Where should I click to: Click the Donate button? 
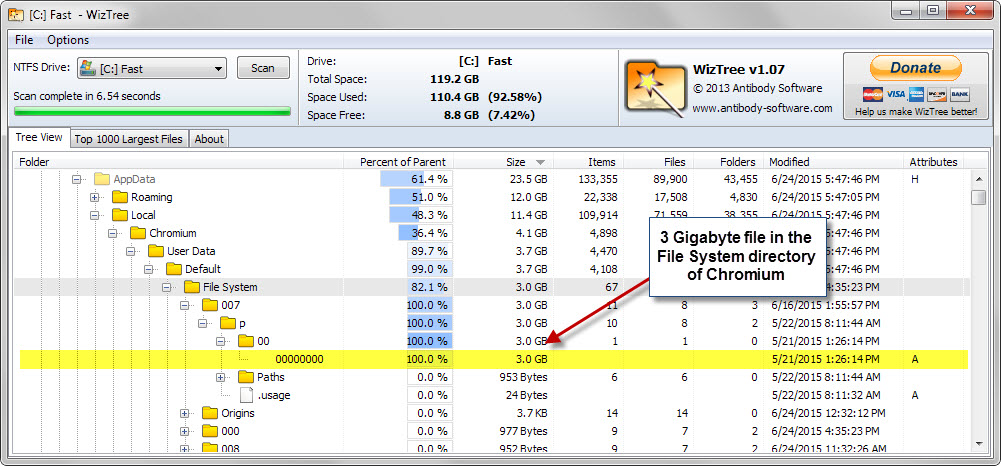click(915, 68)
